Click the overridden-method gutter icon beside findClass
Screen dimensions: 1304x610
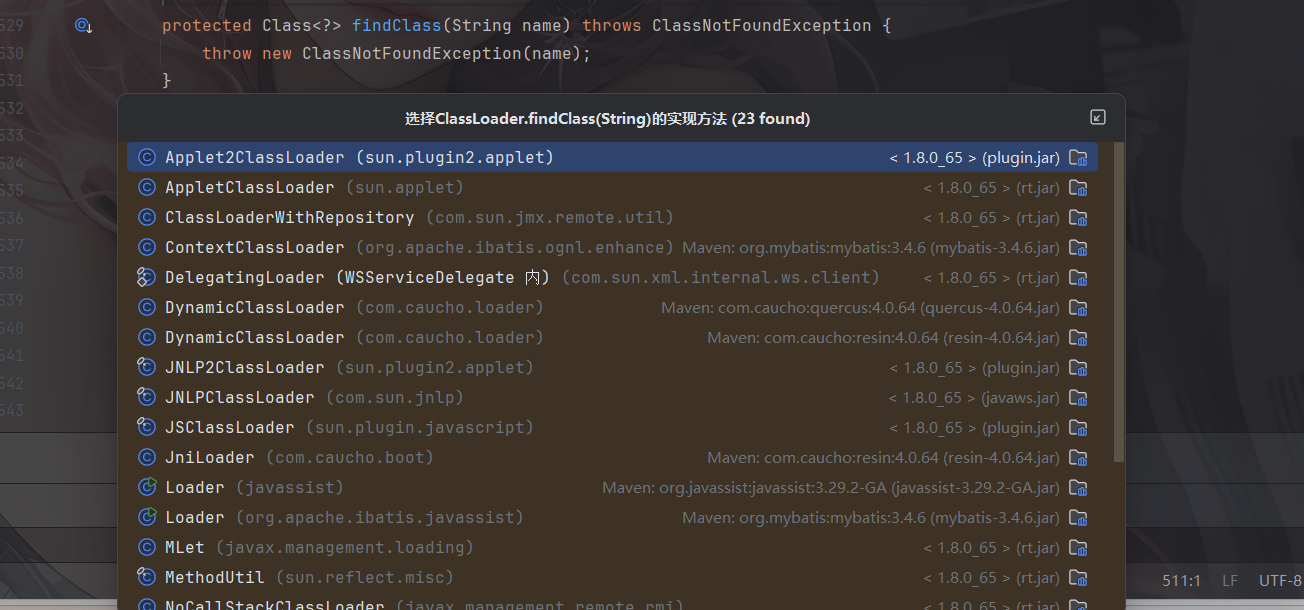pyautogui.click(x=83, y=26)
